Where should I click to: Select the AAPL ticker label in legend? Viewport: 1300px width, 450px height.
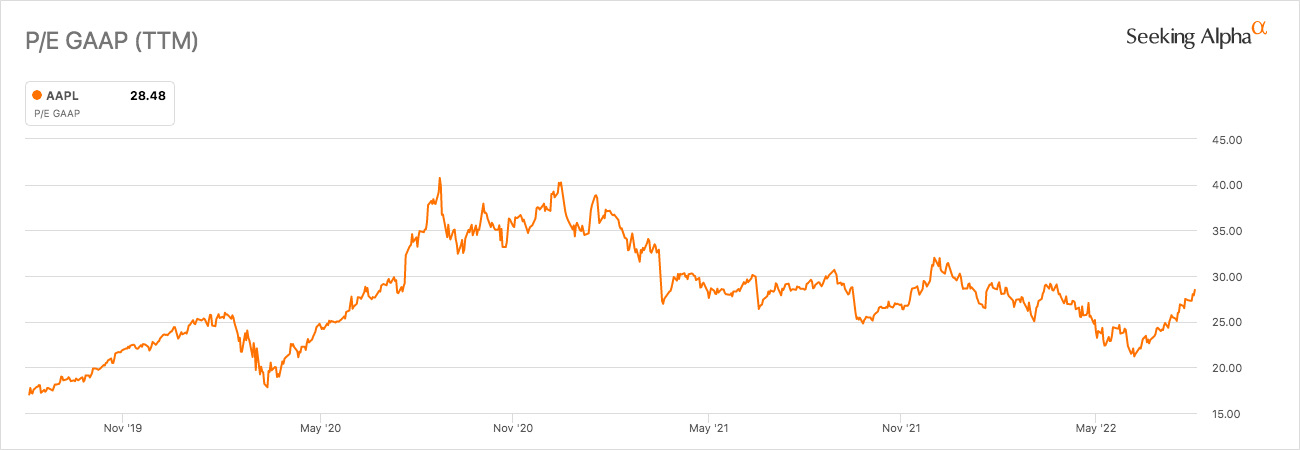point(62,96)
